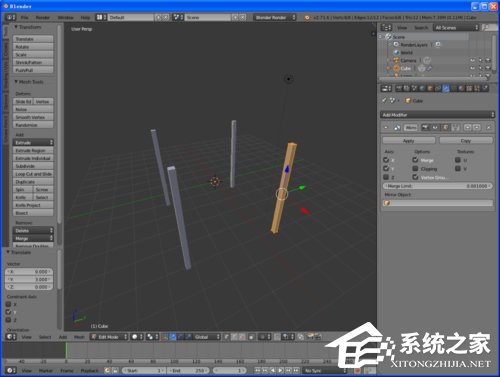
Task: Click the screen layout browse icon
Action: (101, 17)
